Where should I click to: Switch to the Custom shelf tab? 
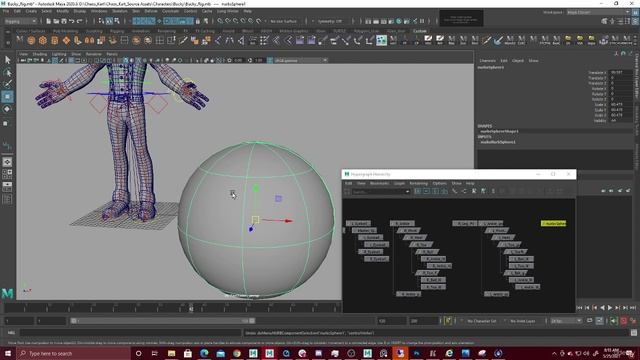point(420,31)
